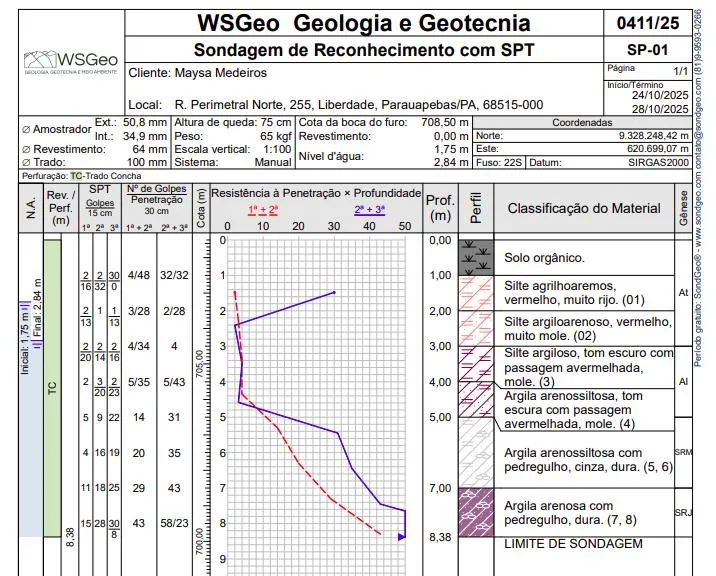The width and height of the screenshot is (716, 576).
Task: Select the Classificação do Material column header
Action: [x=584, y=208]
